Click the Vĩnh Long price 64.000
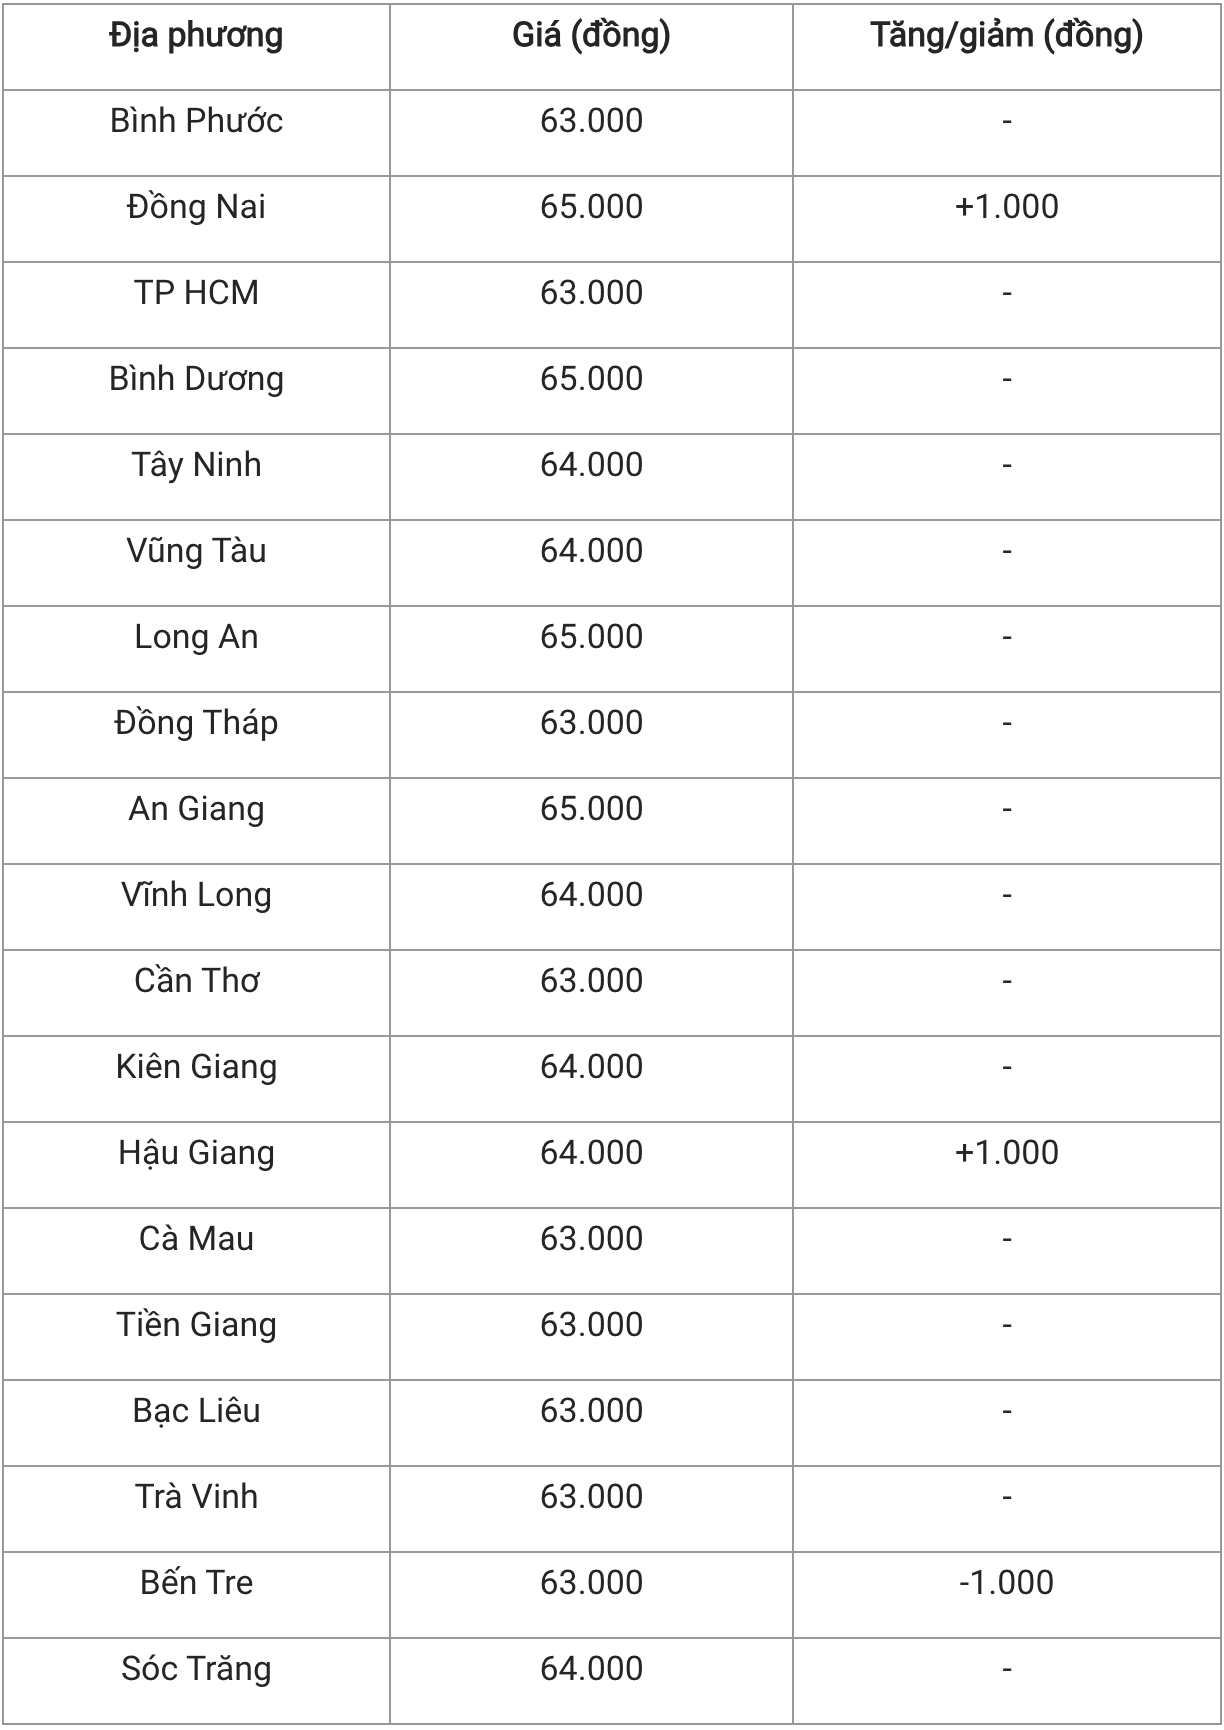 pos(591,895)
